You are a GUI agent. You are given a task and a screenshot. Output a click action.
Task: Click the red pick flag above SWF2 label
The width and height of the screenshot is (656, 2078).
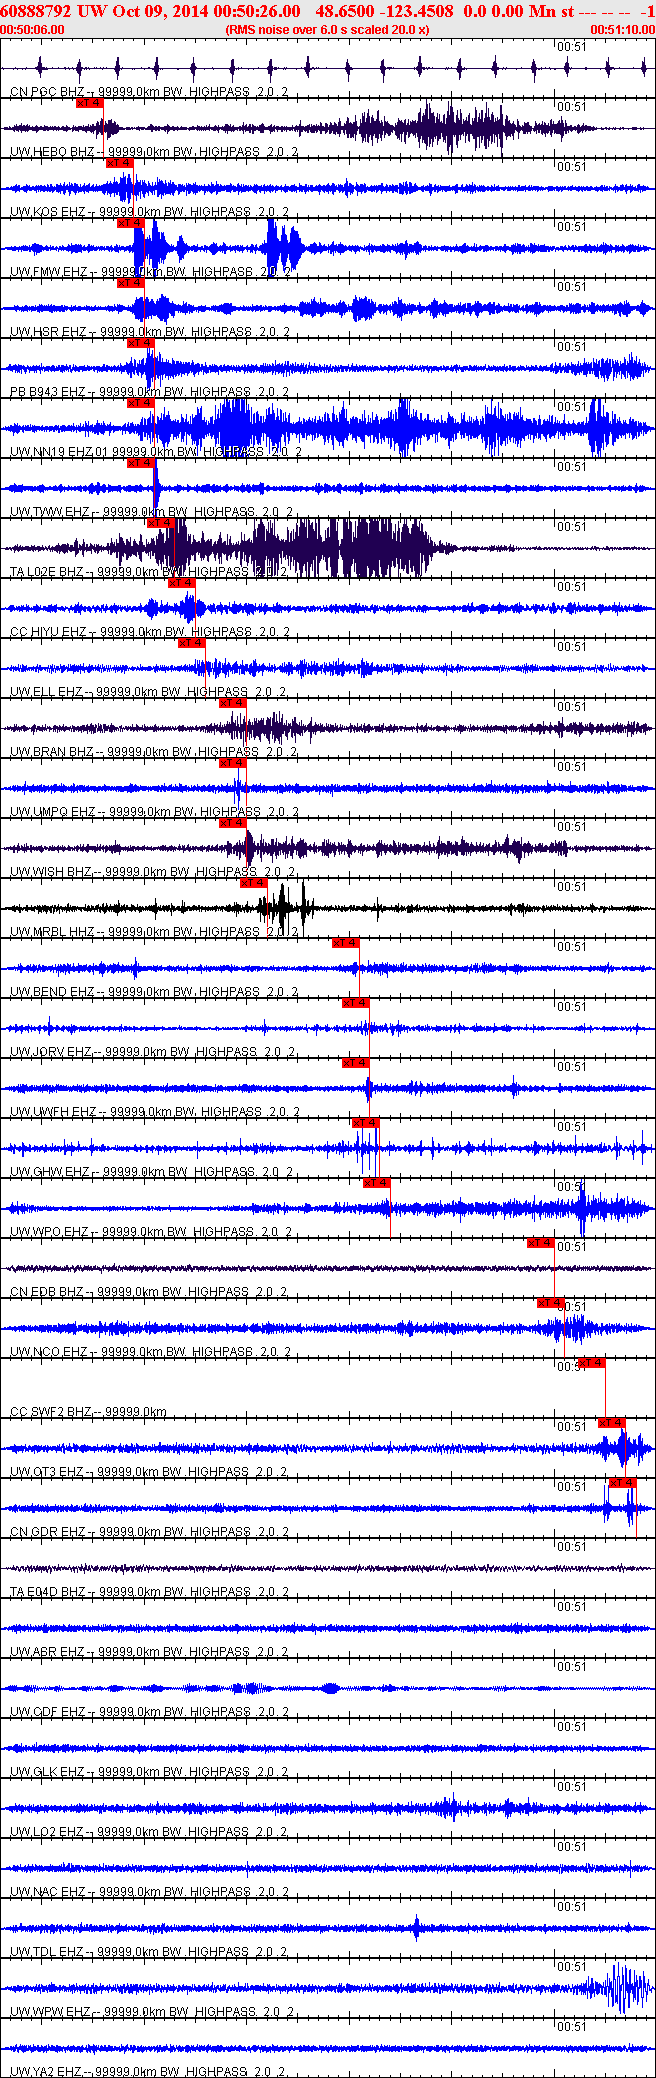coord(592,1363)
